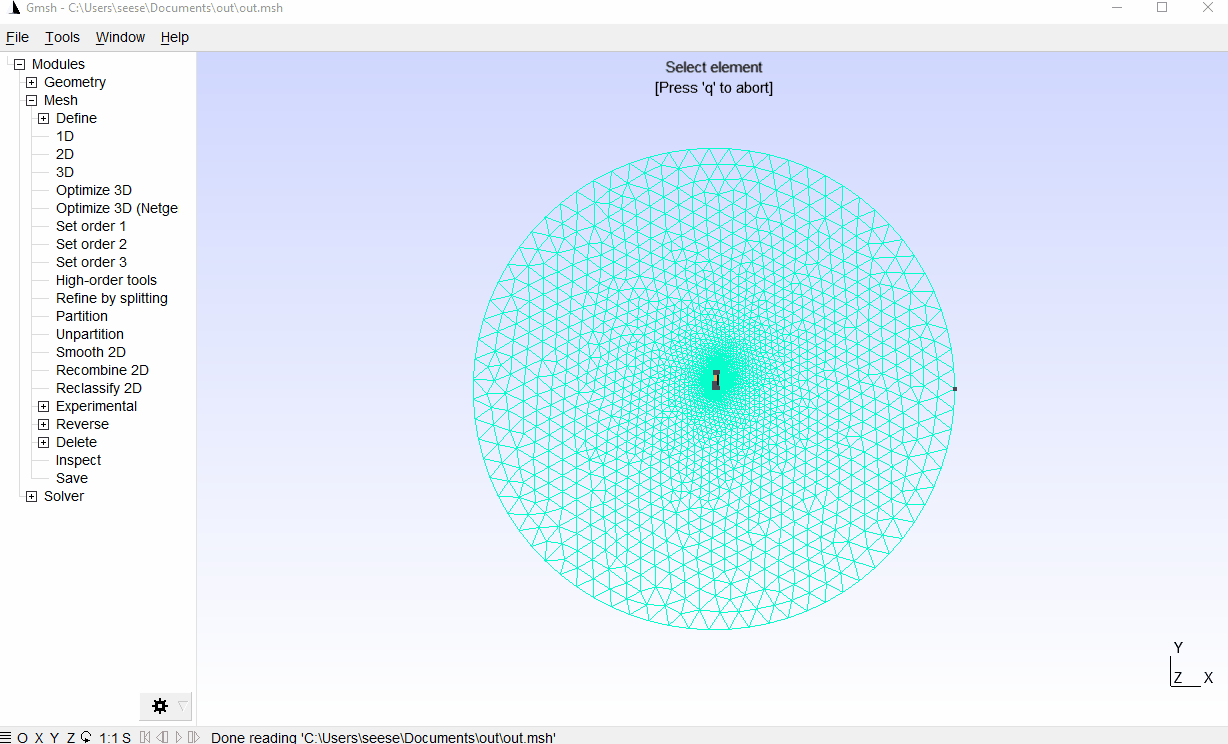The image size is (1228, 744).
Task: Click the point on the circle's right edge
Action: [955, 389]
